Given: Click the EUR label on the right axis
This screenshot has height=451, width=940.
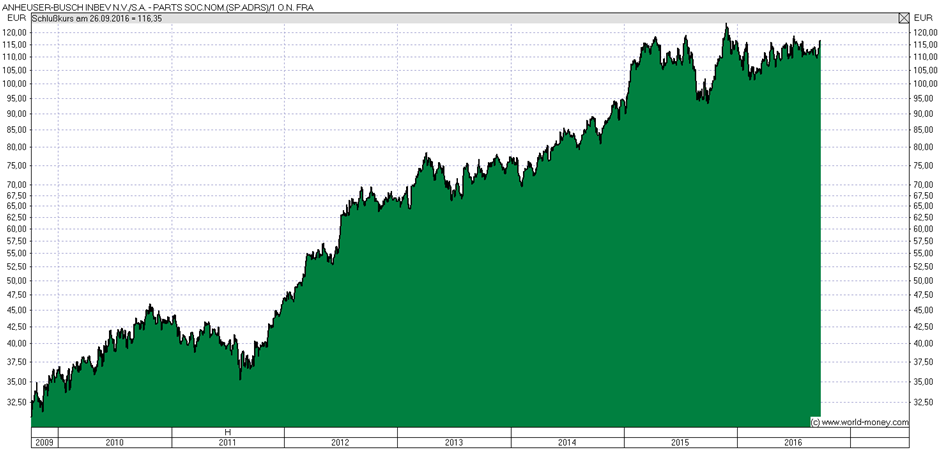Looking at the screenshot, I should coord(921,17).
